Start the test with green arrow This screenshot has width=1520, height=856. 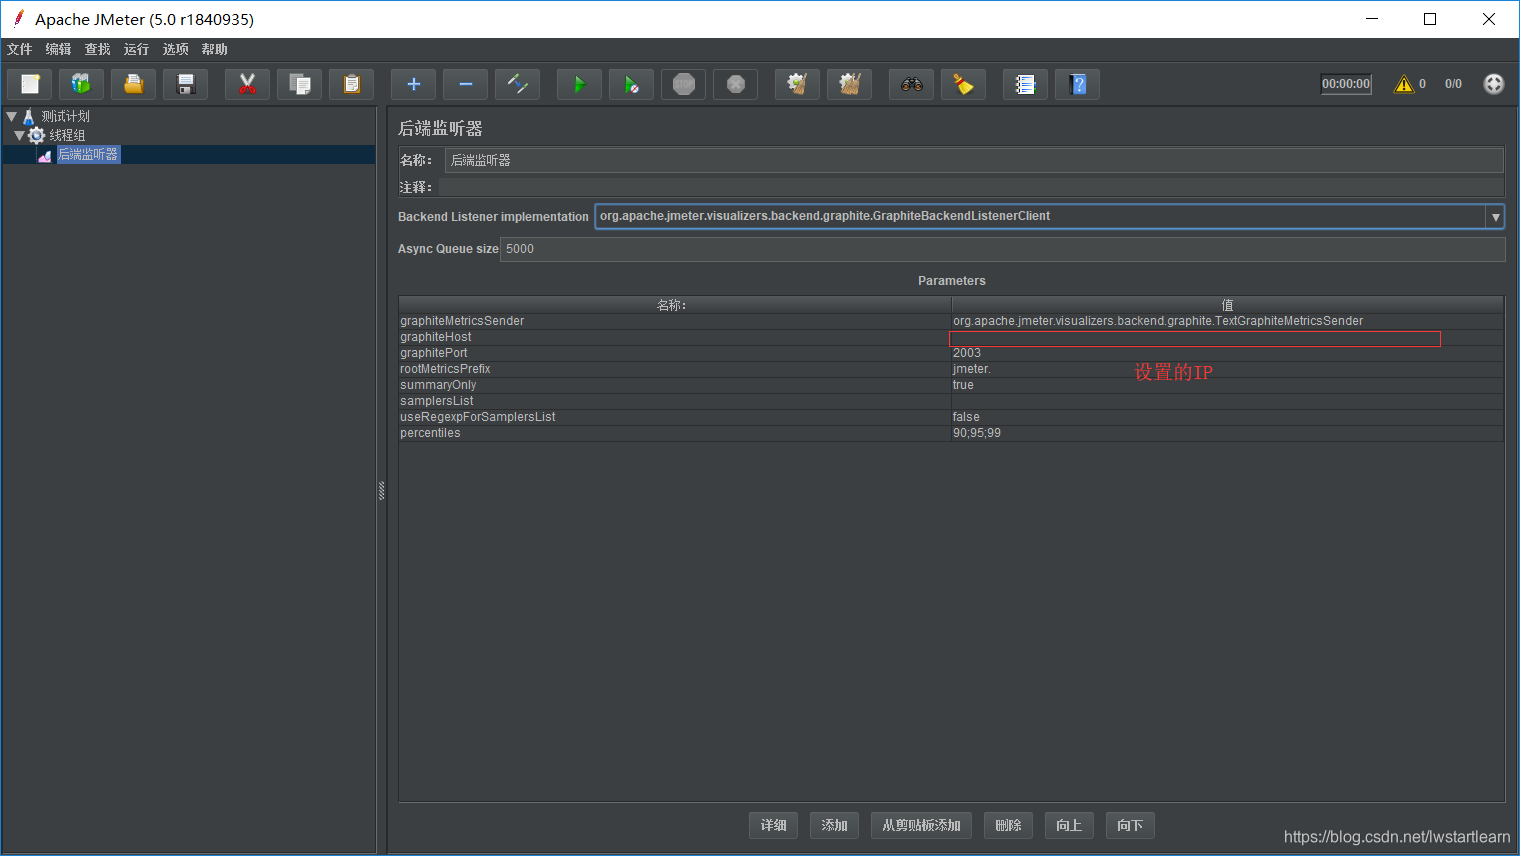(x=579, y=84)
